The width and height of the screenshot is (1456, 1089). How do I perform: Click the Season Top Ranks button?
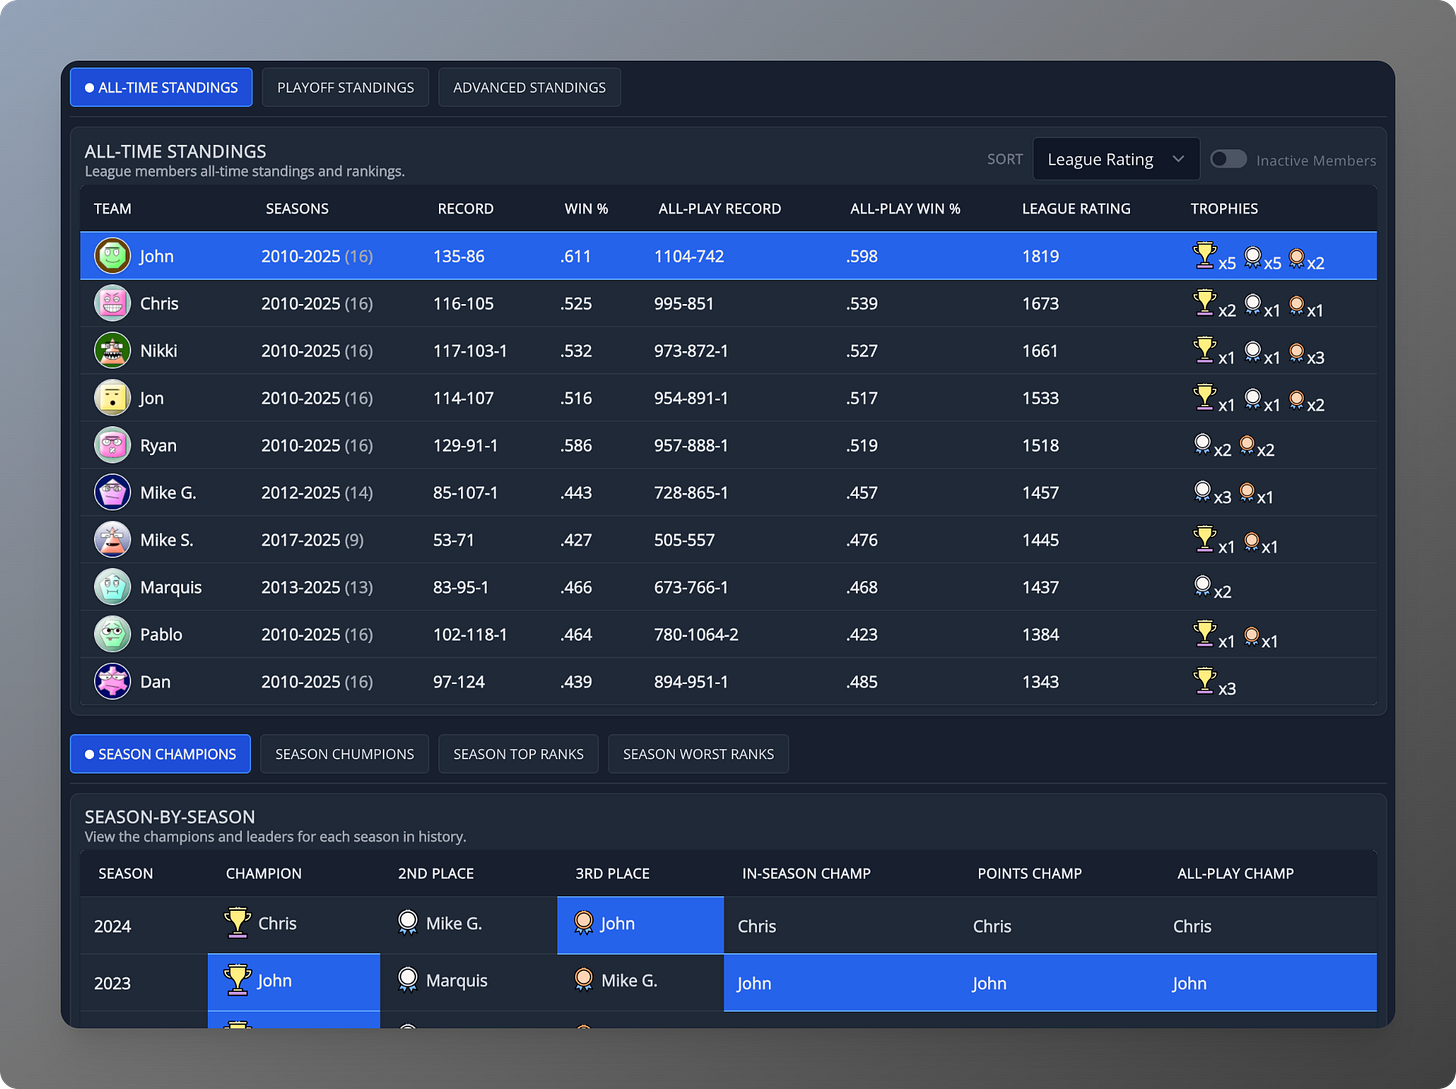click(519, 754)
